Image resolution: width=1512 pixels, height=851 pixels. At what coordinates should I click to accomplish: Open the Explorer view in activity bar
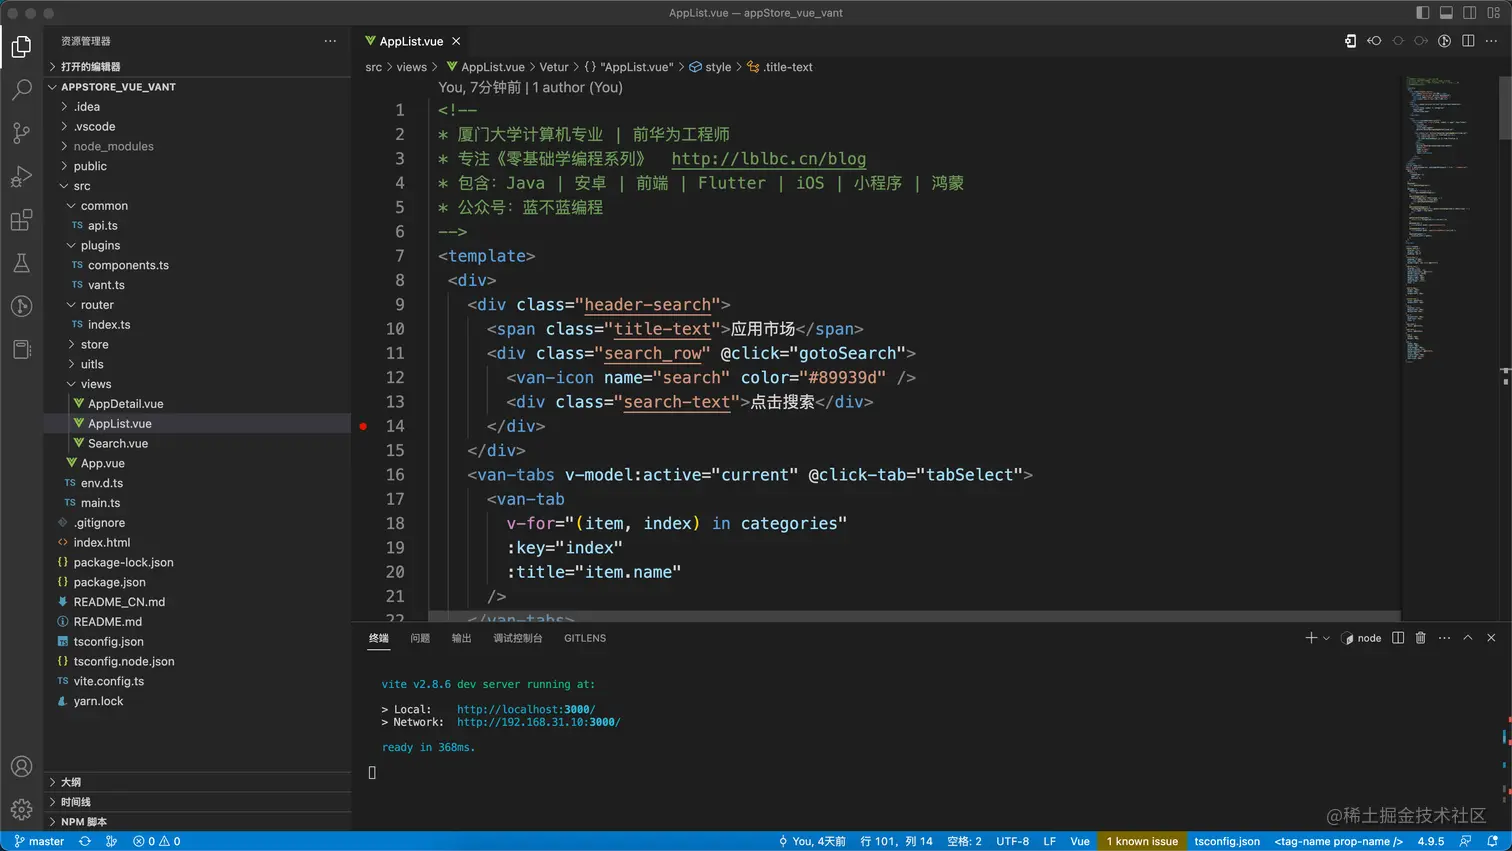[x=21, y=47]
